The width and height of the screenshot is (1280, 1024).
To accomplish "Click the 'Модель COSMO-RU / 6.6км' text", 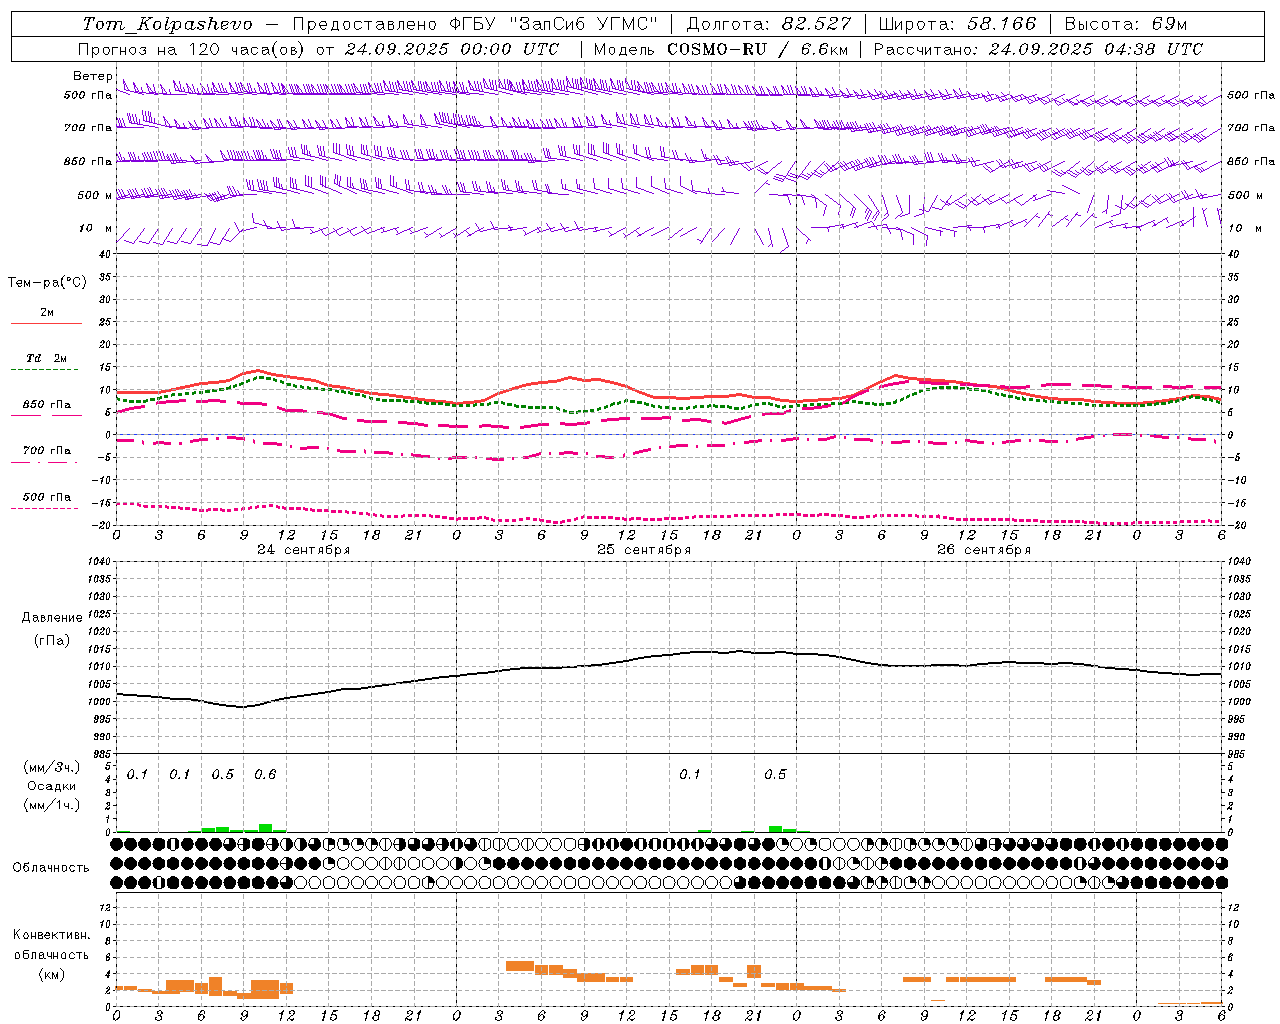I will point(720,49).
